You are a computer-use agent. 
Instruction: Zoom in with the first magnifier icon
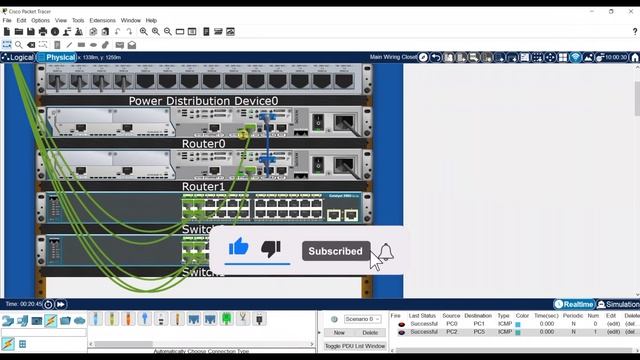click(144, 31)
